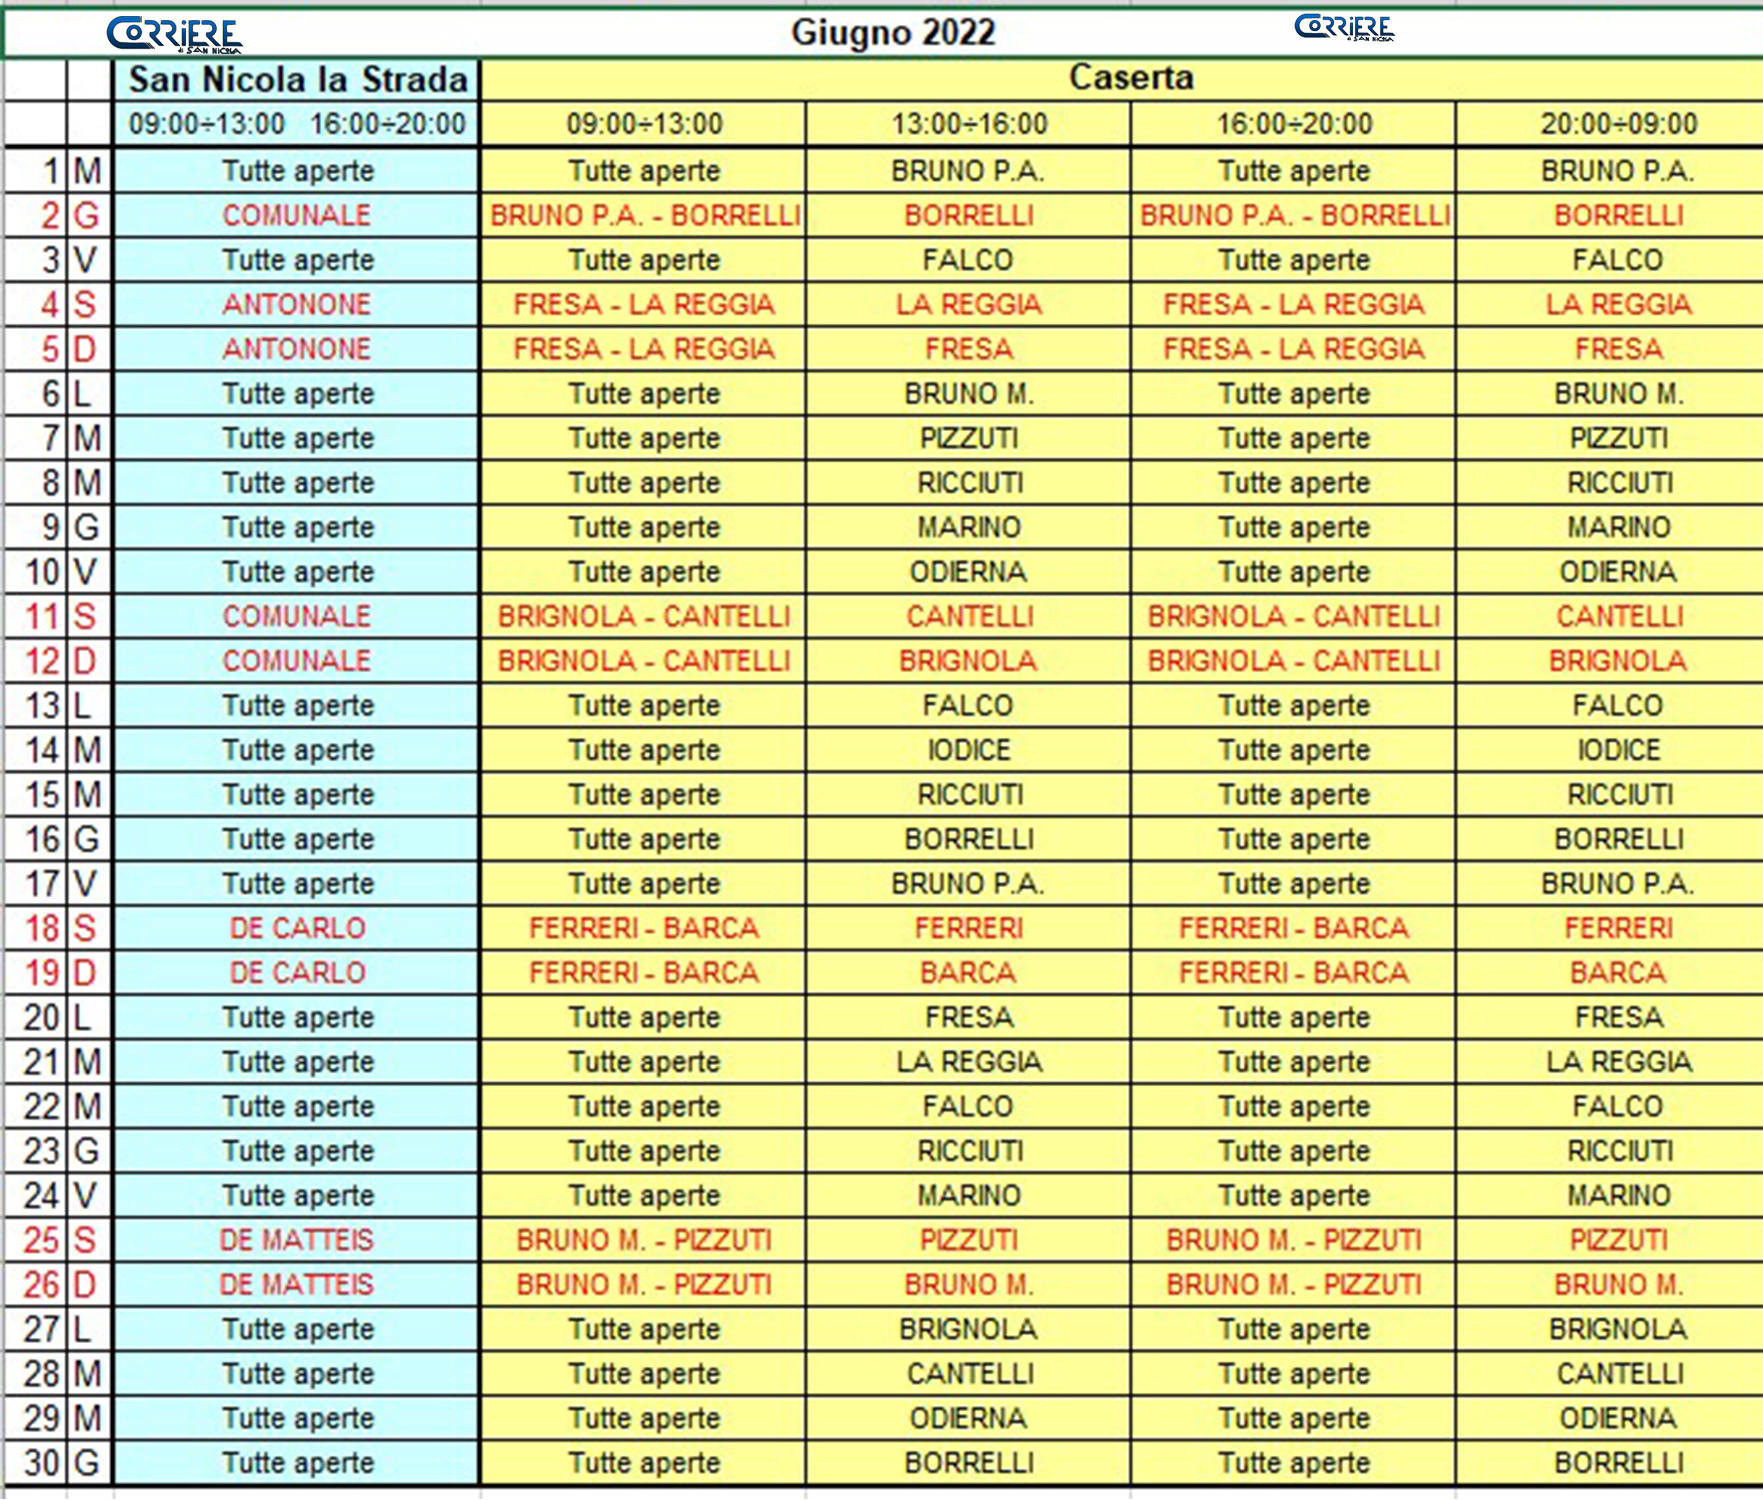The width and height of the screenshot is (1763, 1500).
Task: Select day 2 morning 'BRUNO P.A. - BORRELLI' cell
Action: [x=644, y=215]
